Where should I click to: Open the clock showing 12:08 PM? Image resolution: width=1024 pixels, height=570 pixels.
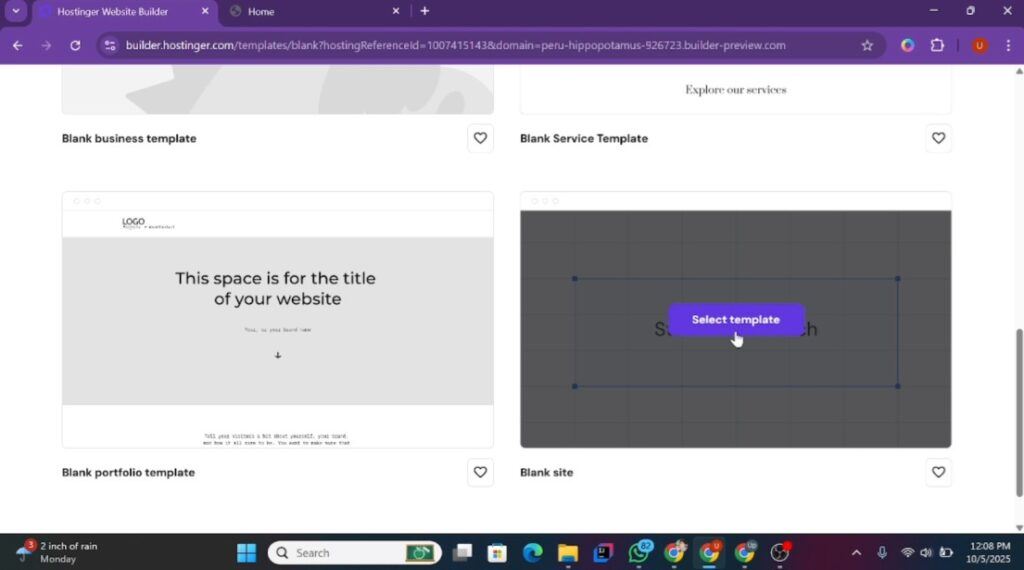pyautogui.click(x=989, y=552)
